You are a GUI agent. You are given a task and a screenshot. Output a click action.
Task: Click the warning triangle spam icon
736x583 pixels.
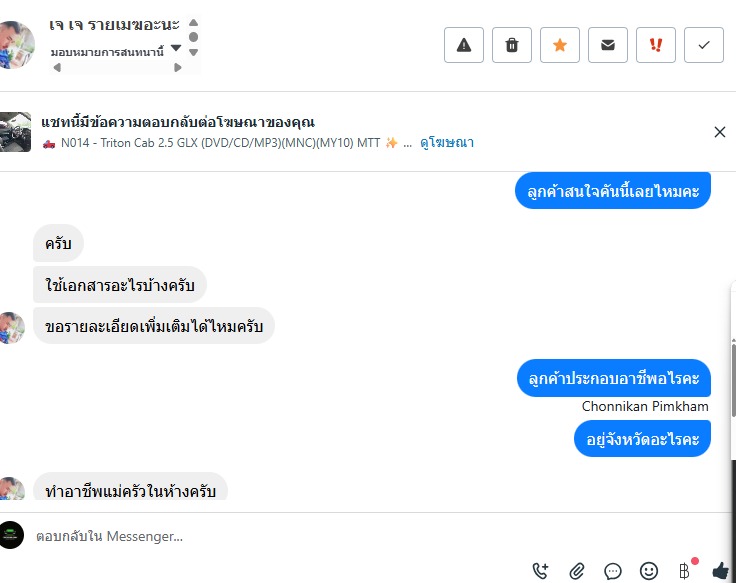[464, 45]
